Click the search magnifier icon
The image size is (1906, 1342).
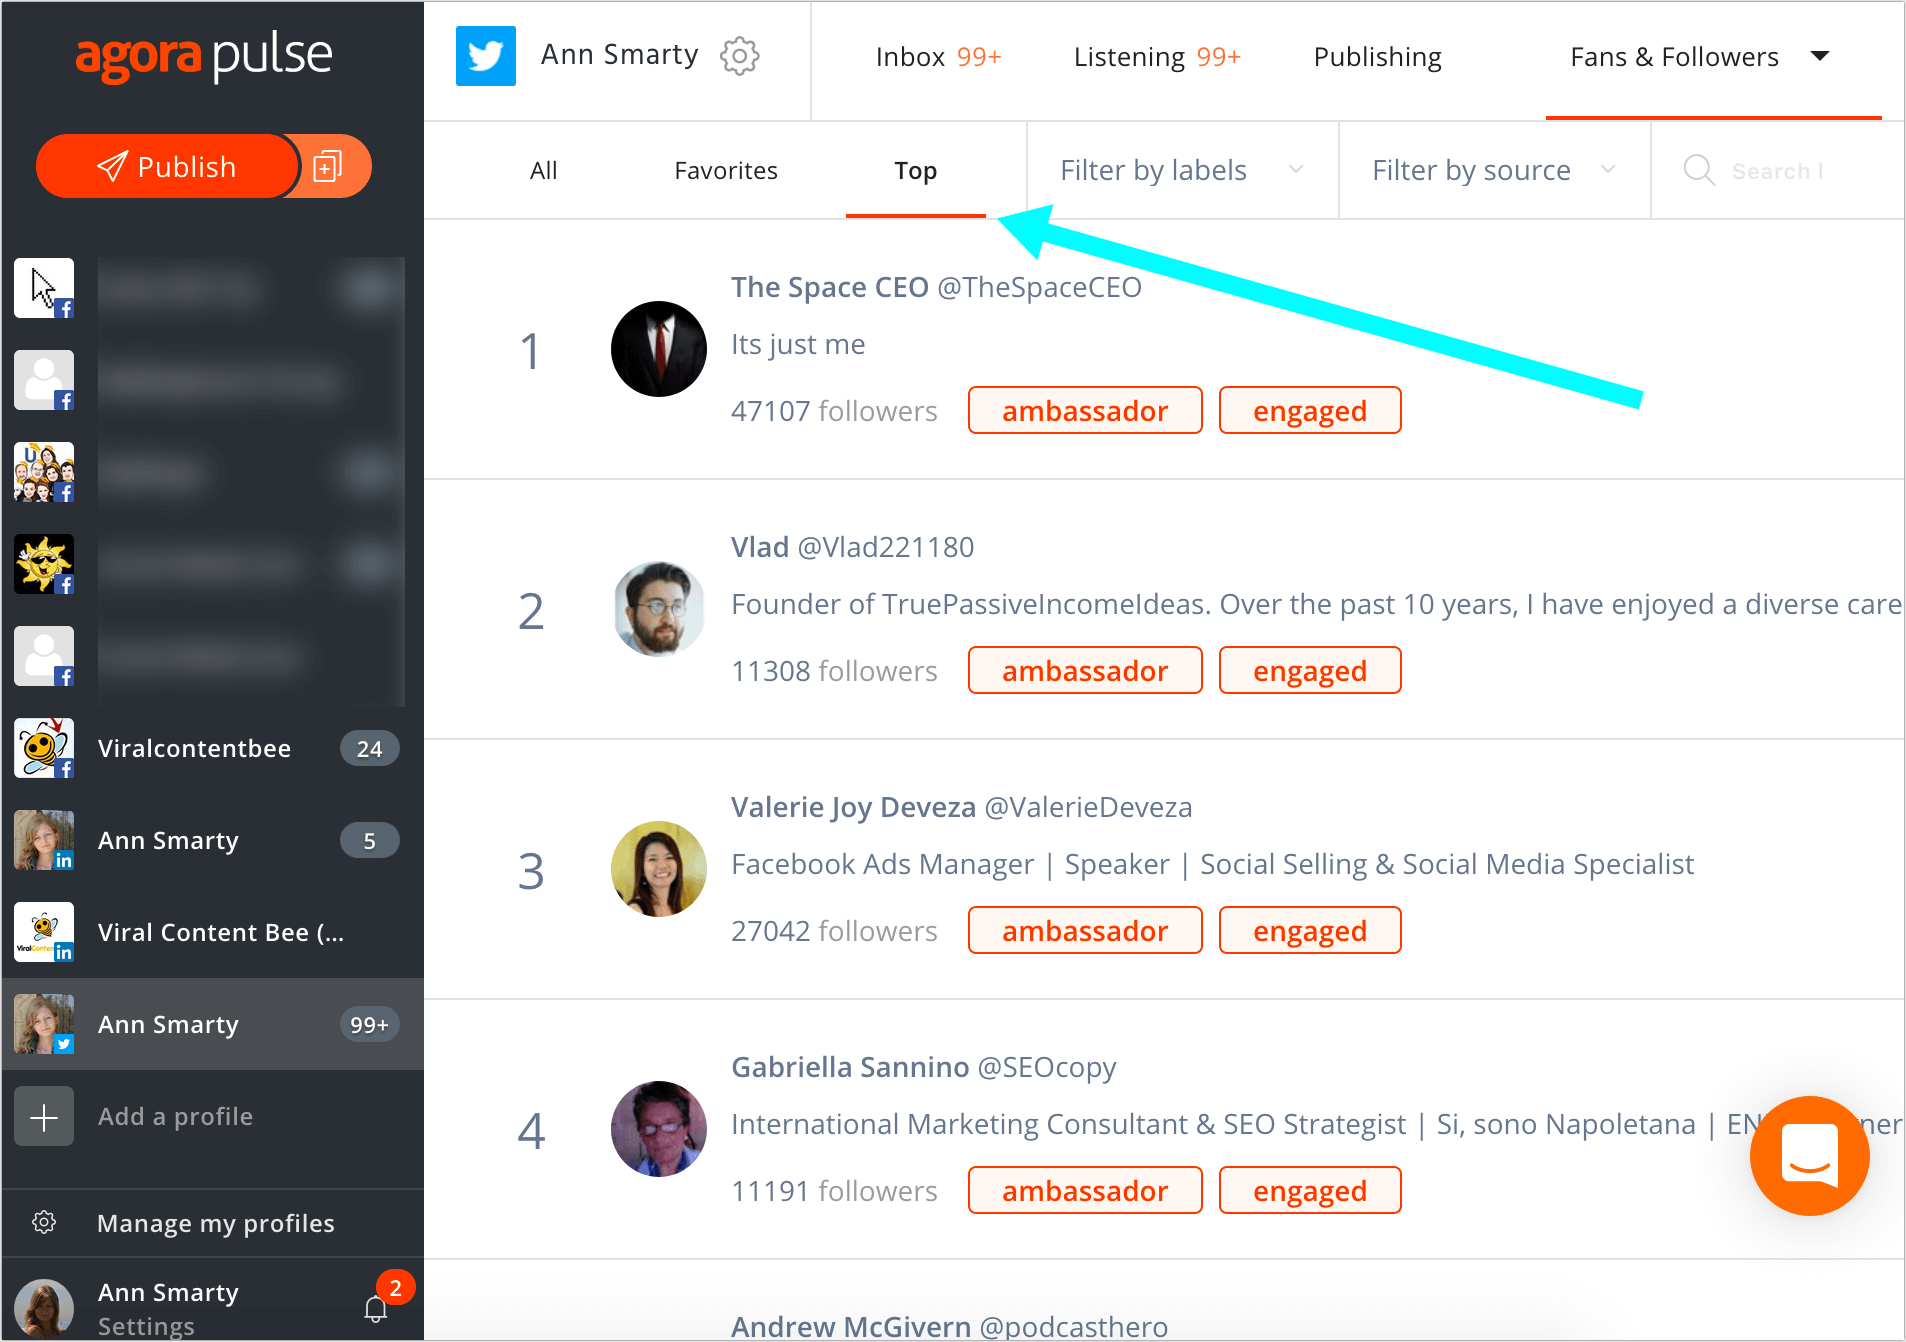click(1699, 170)
